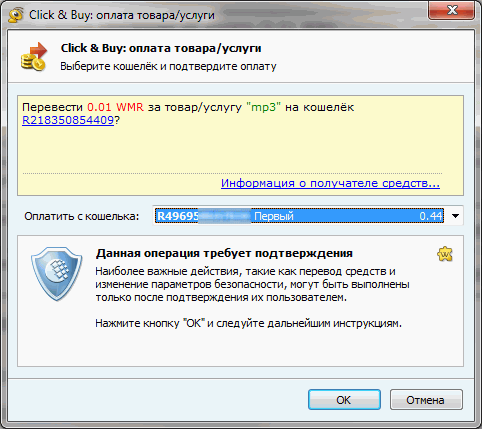Click the bold header 'Click & Buy: оплата товара/услуги'
Screen dimensions: 482x429
(x=161, y=48)
